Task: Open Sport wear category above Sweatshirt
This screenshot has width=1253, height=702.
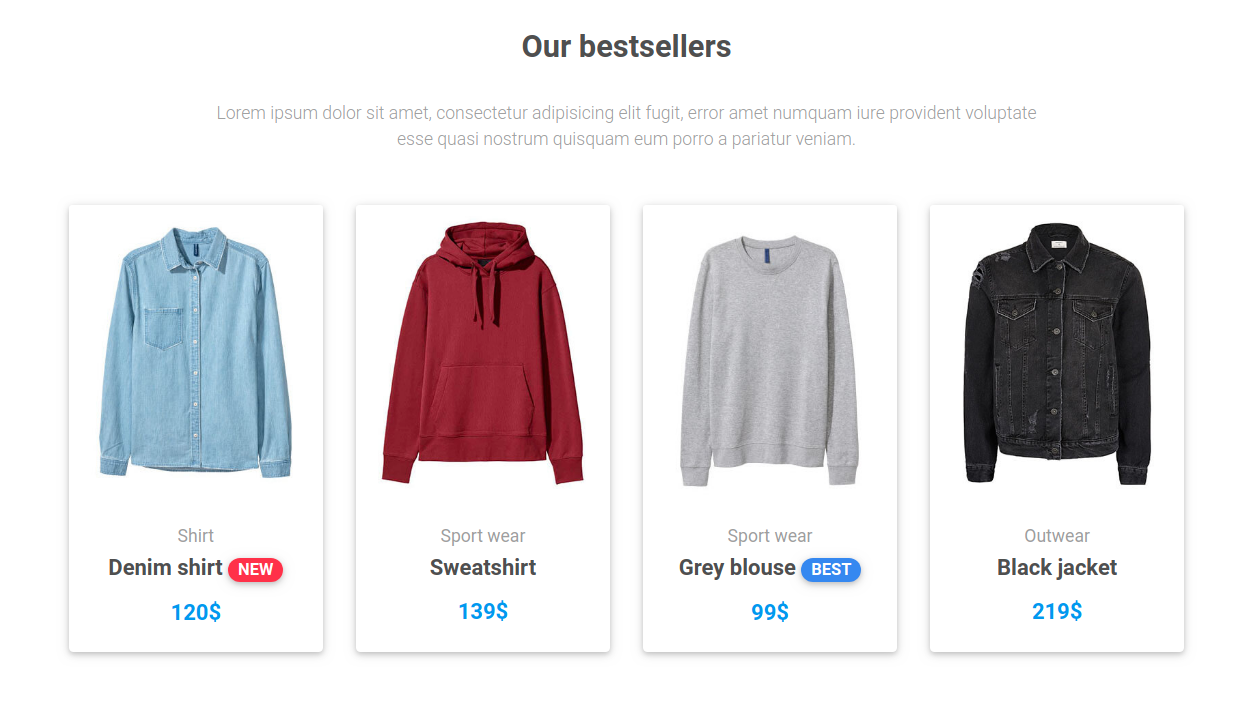Action: [x=483, y=536]
